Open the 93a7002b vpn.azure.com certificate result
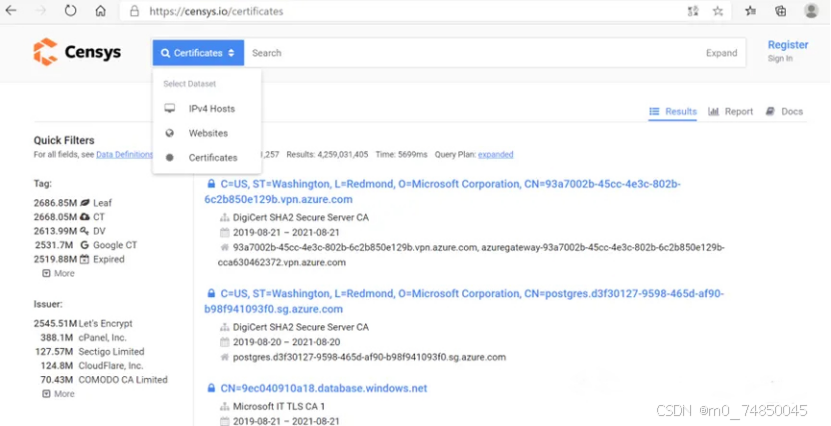This screenshot has height=426, width=831. 443,192
